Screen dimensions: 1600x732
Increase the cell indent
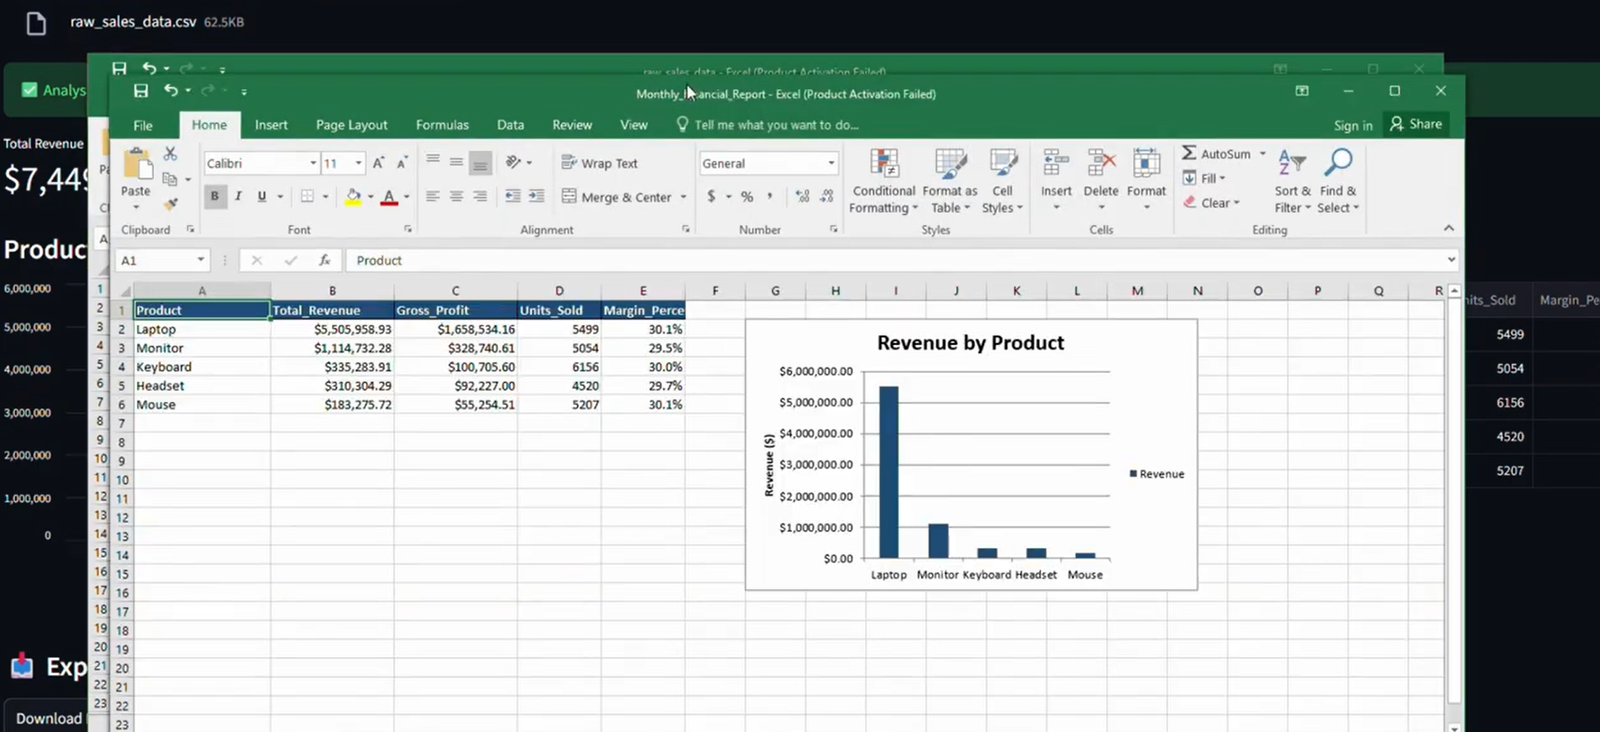tap(537, 197)
